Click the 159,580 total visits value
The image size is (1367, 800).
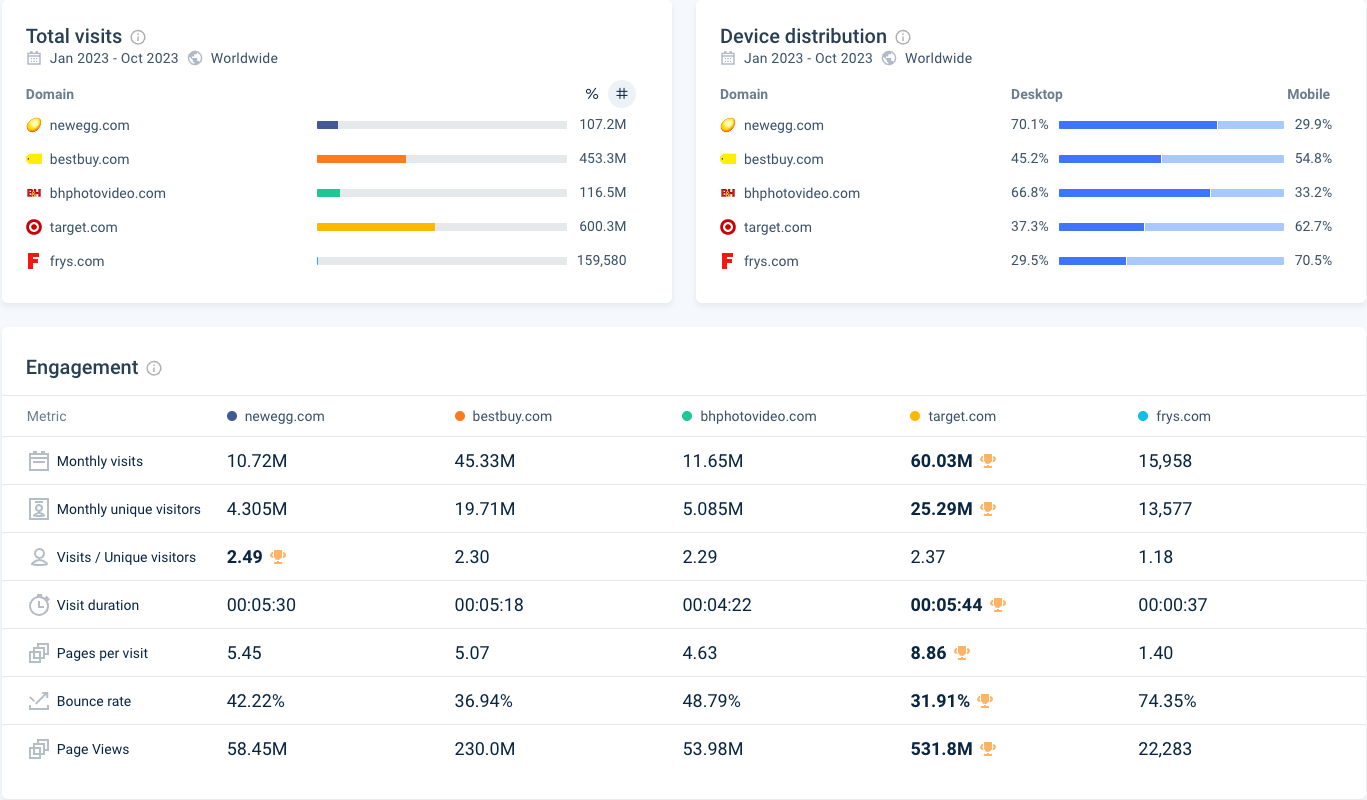(x=602, y=261)
